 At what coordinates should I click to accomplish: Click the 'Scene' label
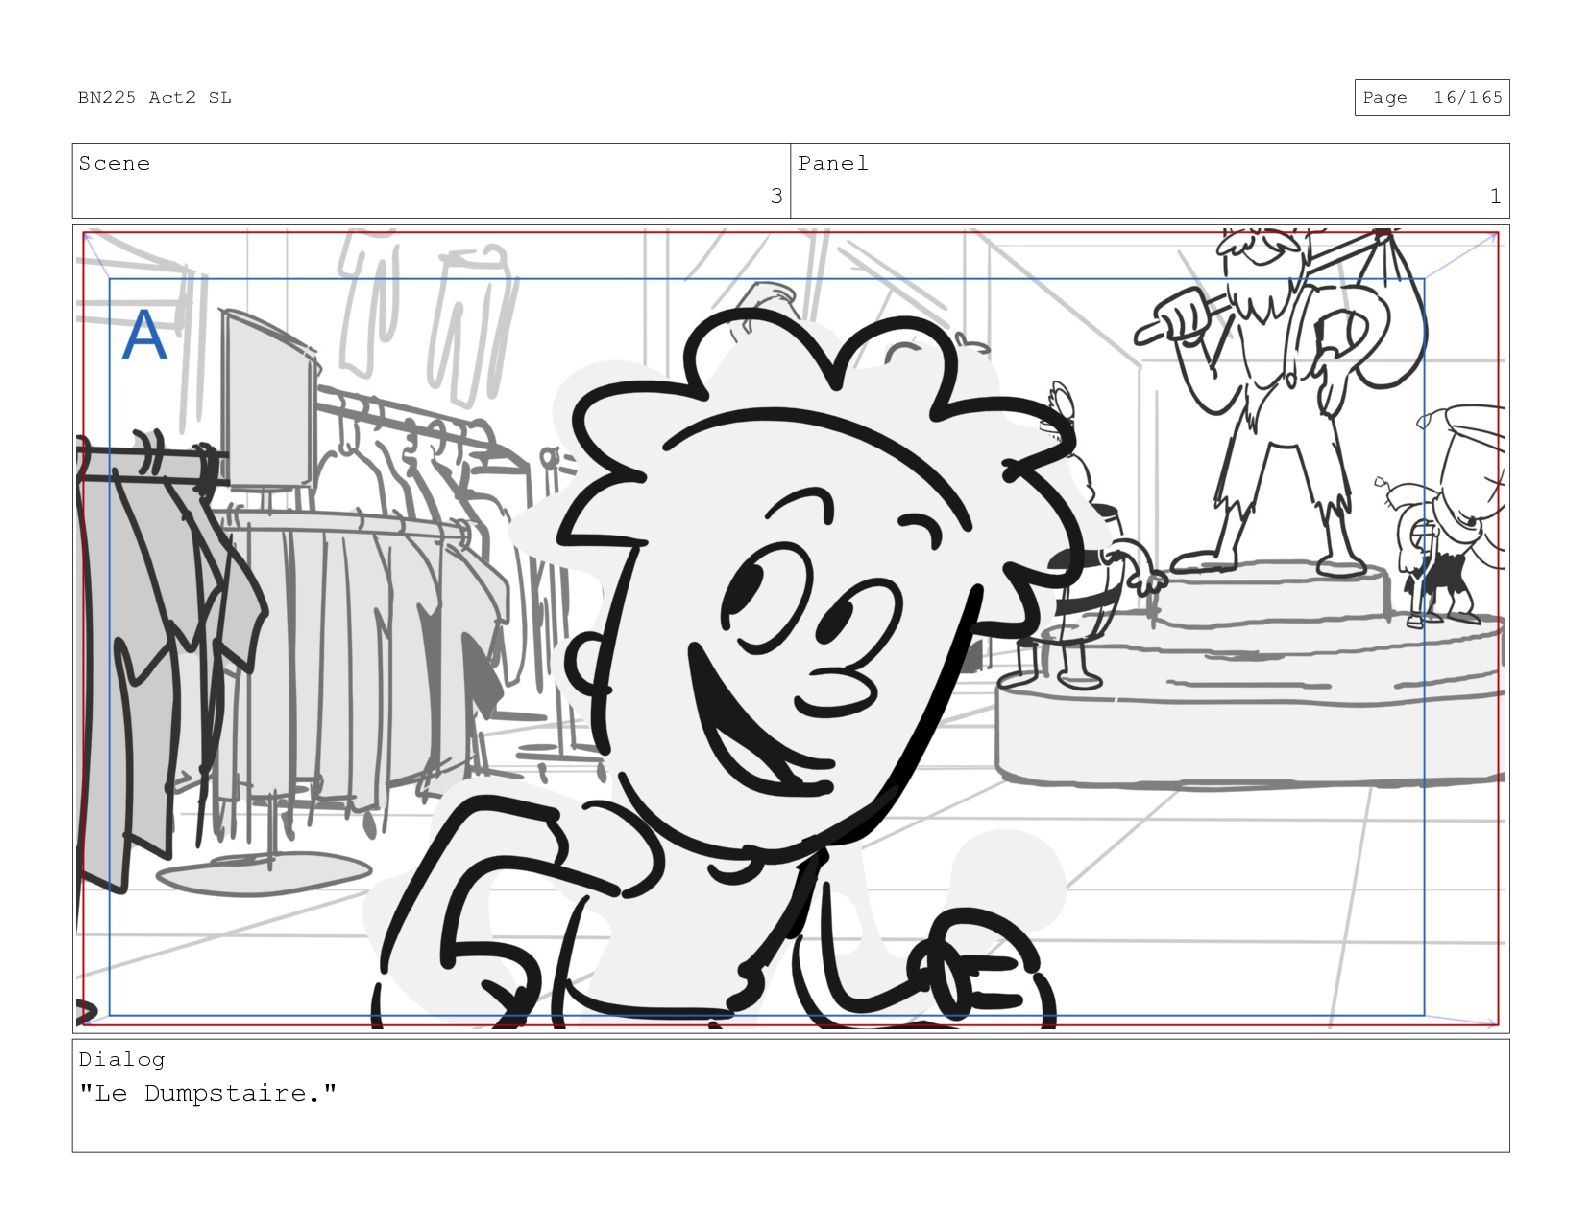click(114, 163)
